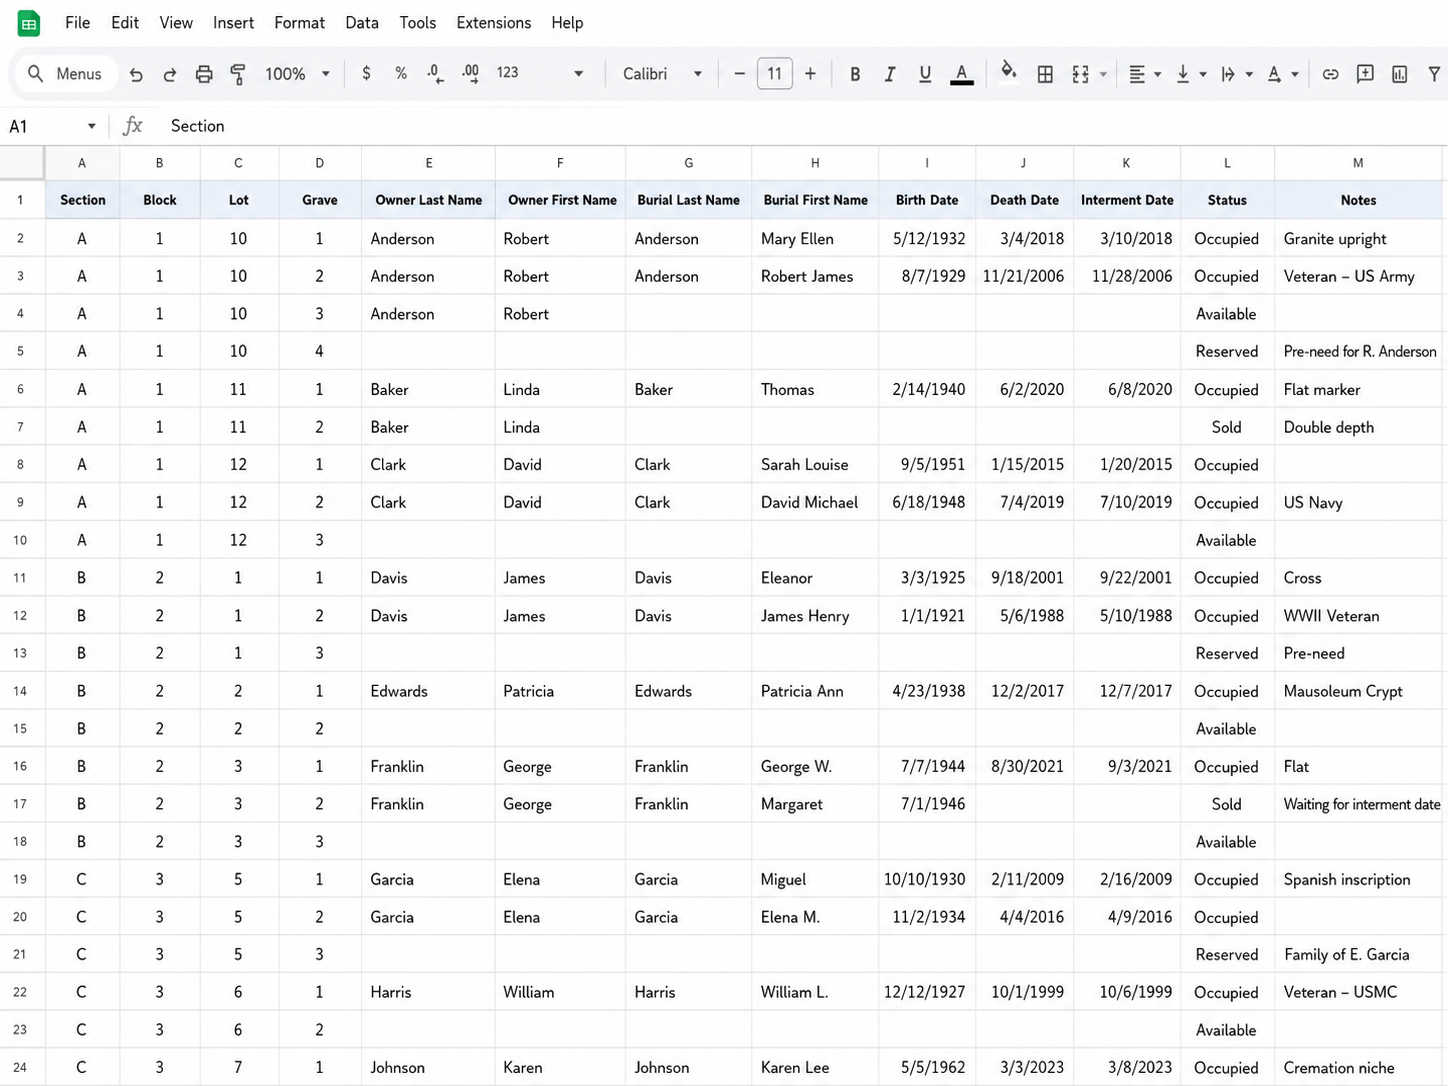Open the Help menu
This screenshot has height=1086, width=1448.
tap(567, 22)
